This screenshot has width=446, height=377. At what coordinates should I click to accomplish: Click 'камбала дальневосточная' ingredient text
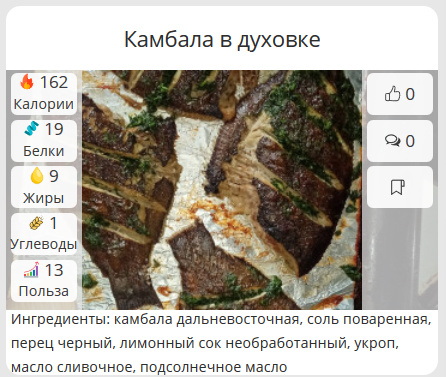pyautogui.click(x=207, y=319)
